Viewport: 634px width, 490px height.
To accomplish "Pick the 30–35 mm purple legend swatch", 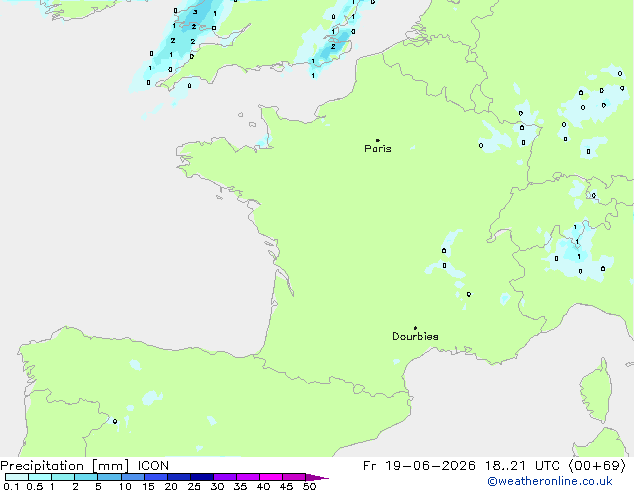I will tap(225, 477).
